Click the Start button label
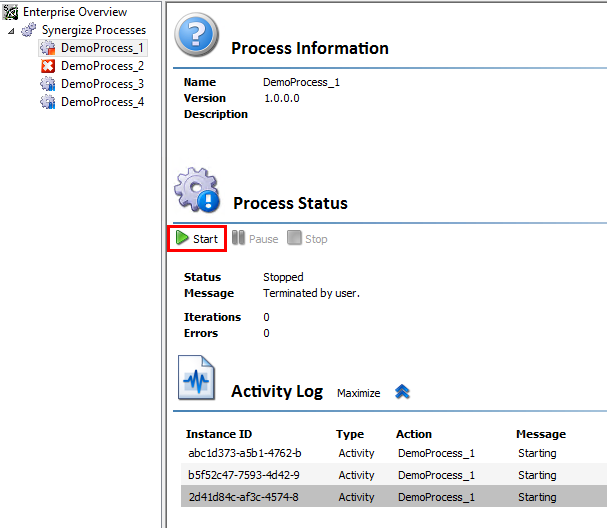 click(206, 239)
